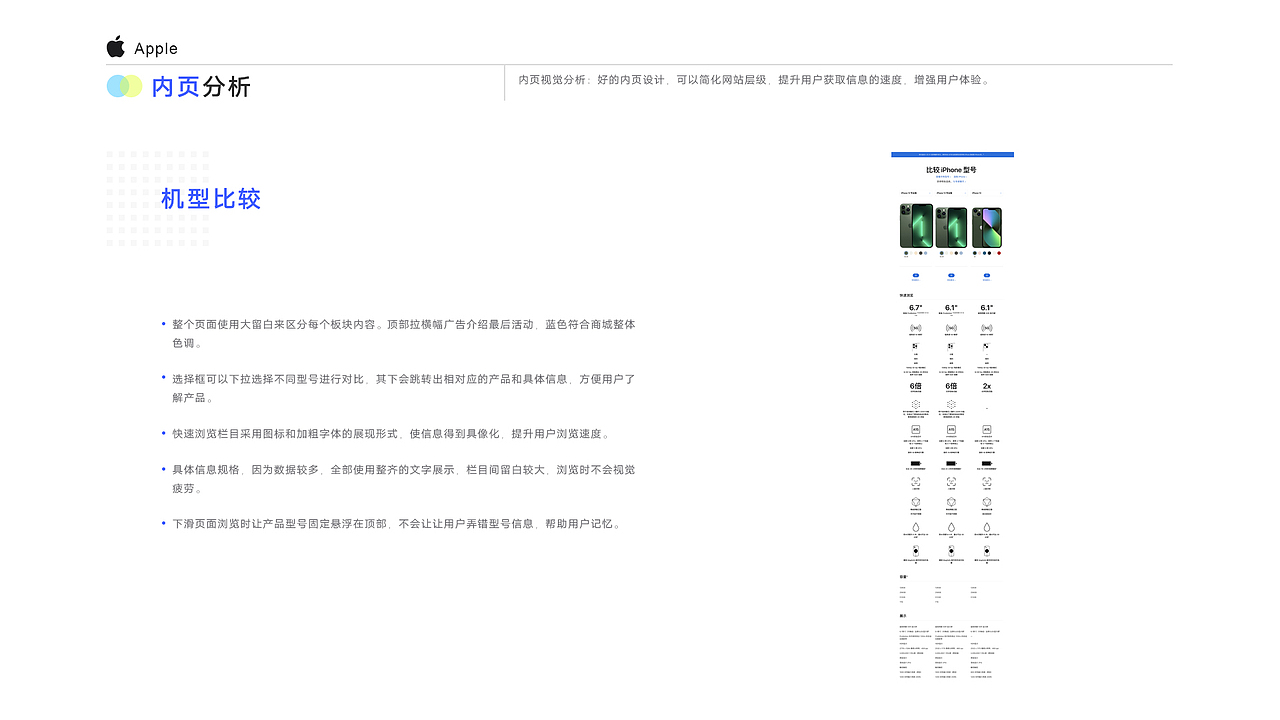Click the MagSafe icon in first column

click(915, 551)
